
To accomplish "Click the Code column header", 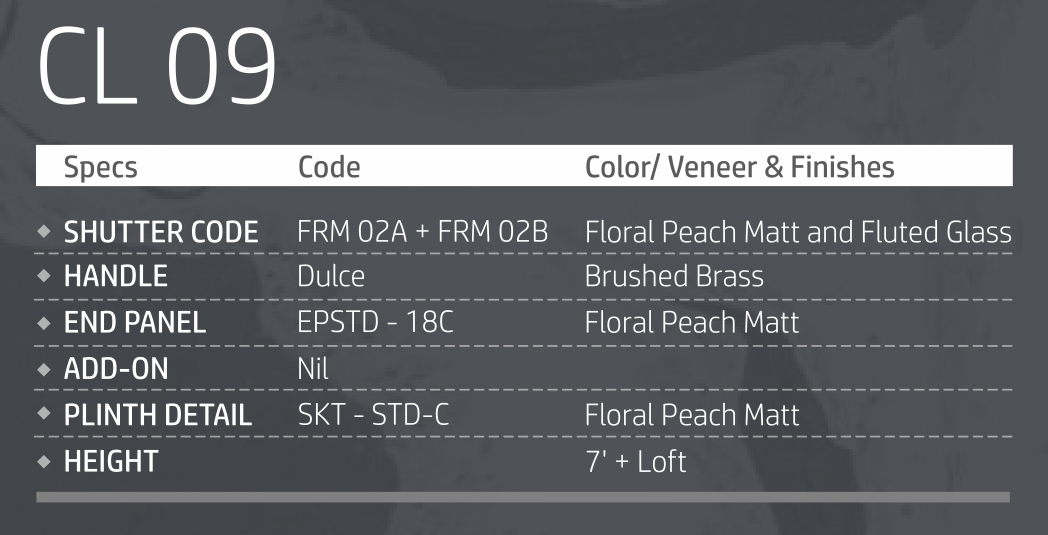I will tap(329, 166).
